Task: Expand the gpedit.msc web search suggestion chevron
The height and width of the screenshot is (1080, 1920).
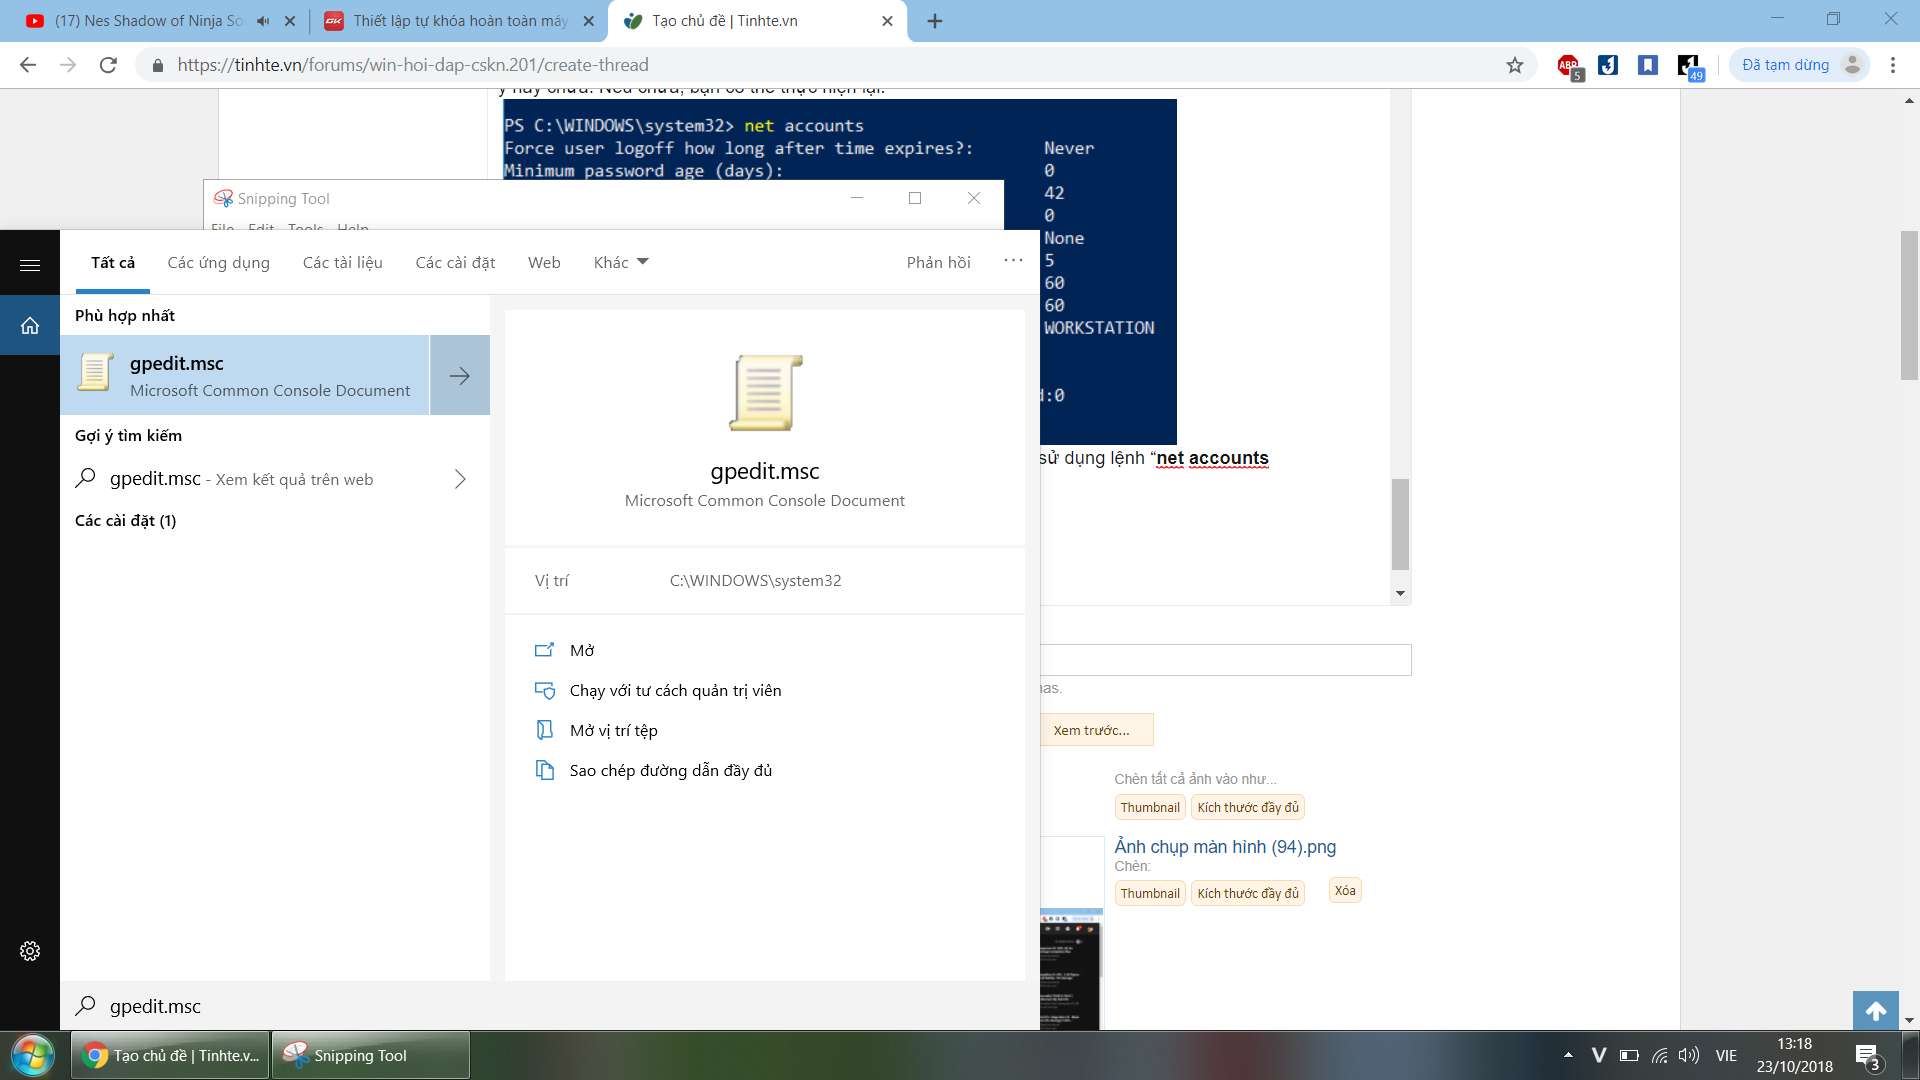Action: click(x=460, y=479)
